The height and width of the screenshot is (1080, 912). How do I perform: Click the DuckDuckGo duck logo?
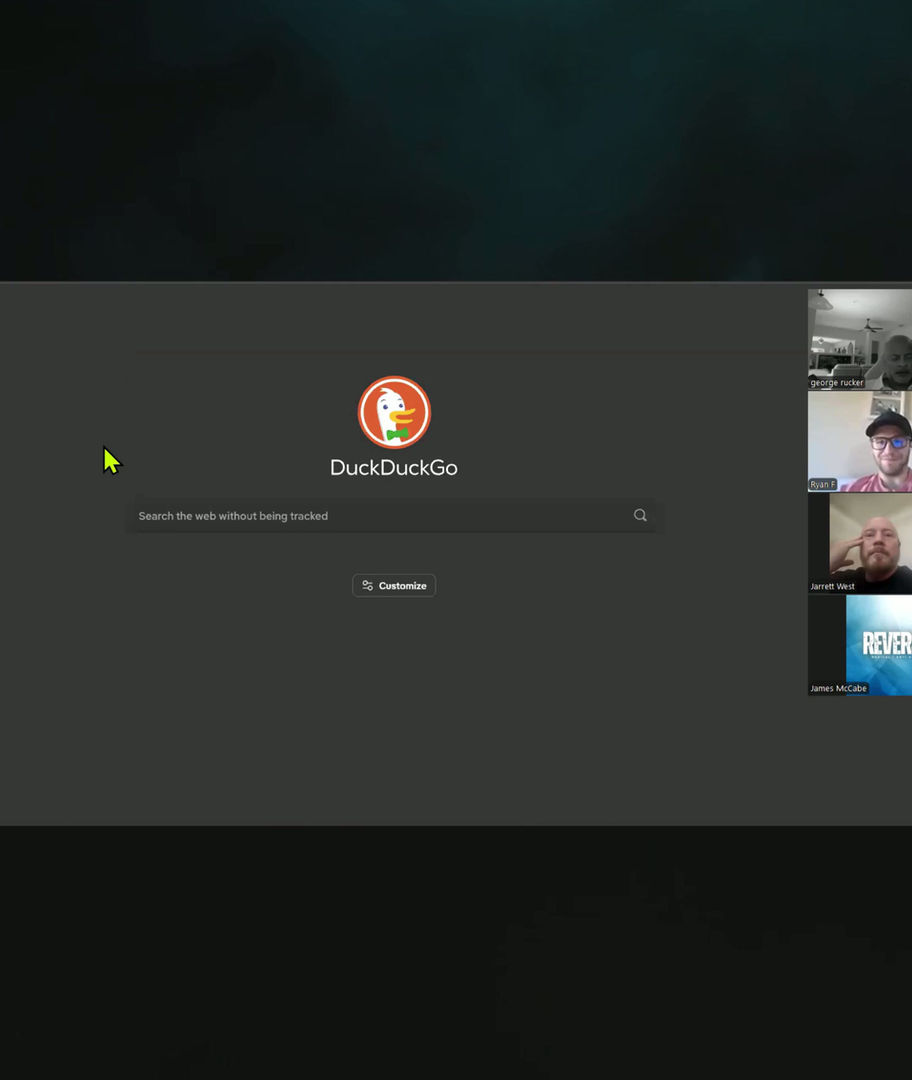pyautogui.click(x=394, y=412)
